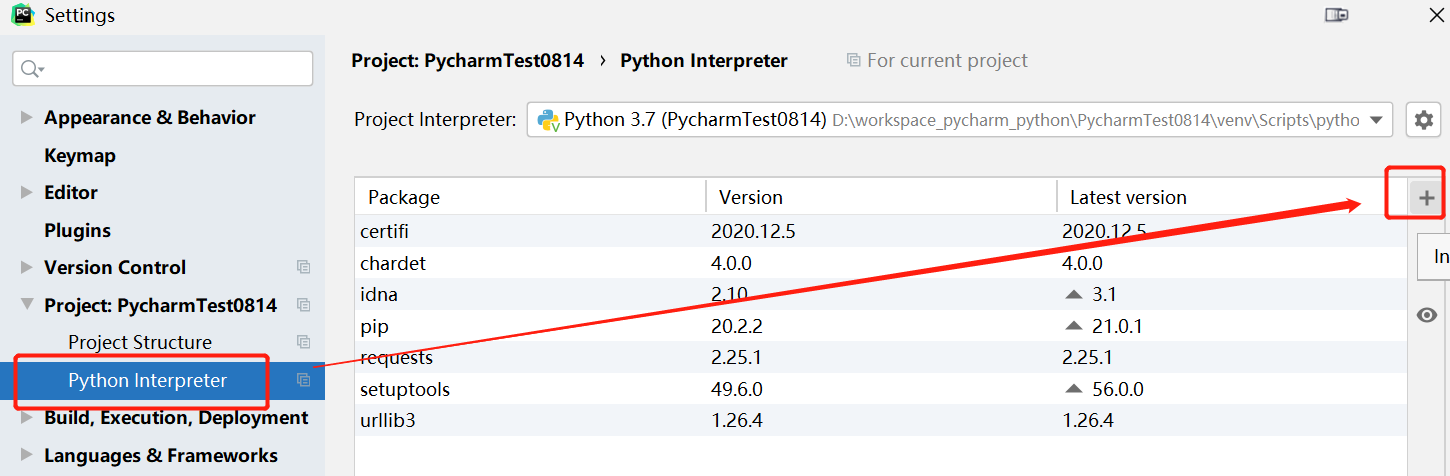Expand Appearance & Behavior section
The image size is (1450, 476).
coord(26,117)
